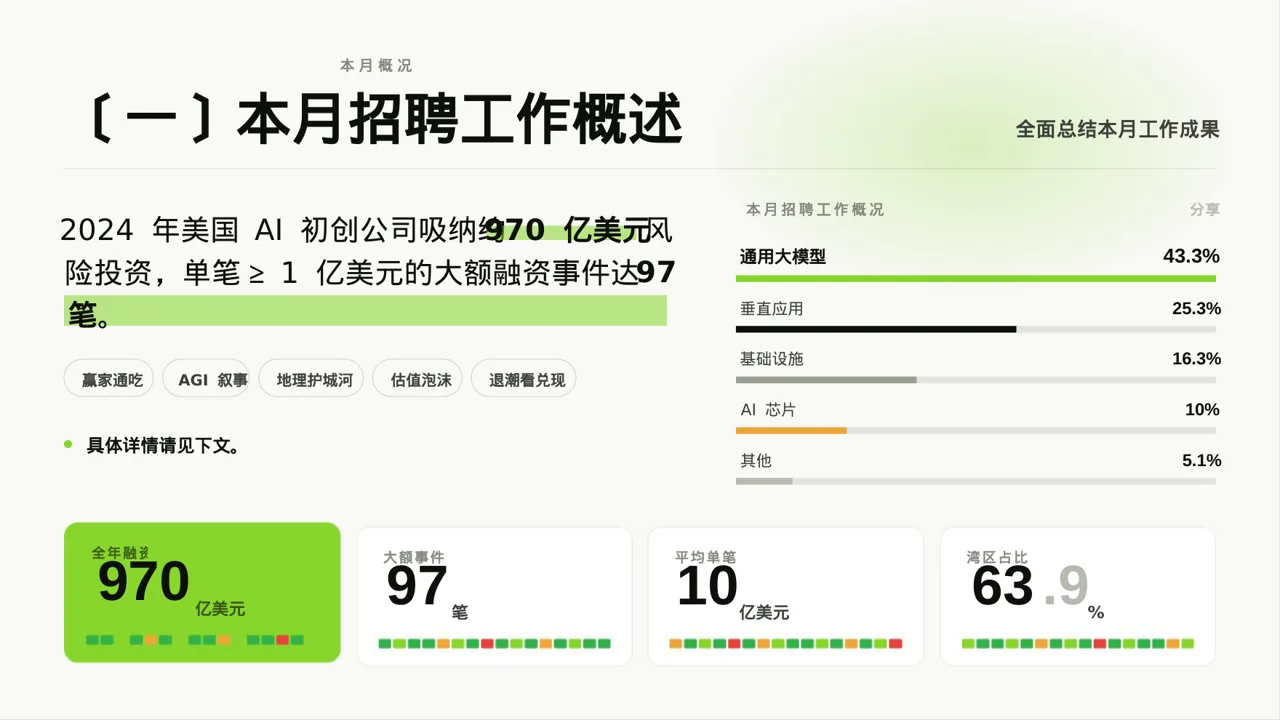This screenshot has width=1280, height=720.
Task: Select the 退潮看兑现 tag pill
Action: pyautogui.click(x=524, y=380)
